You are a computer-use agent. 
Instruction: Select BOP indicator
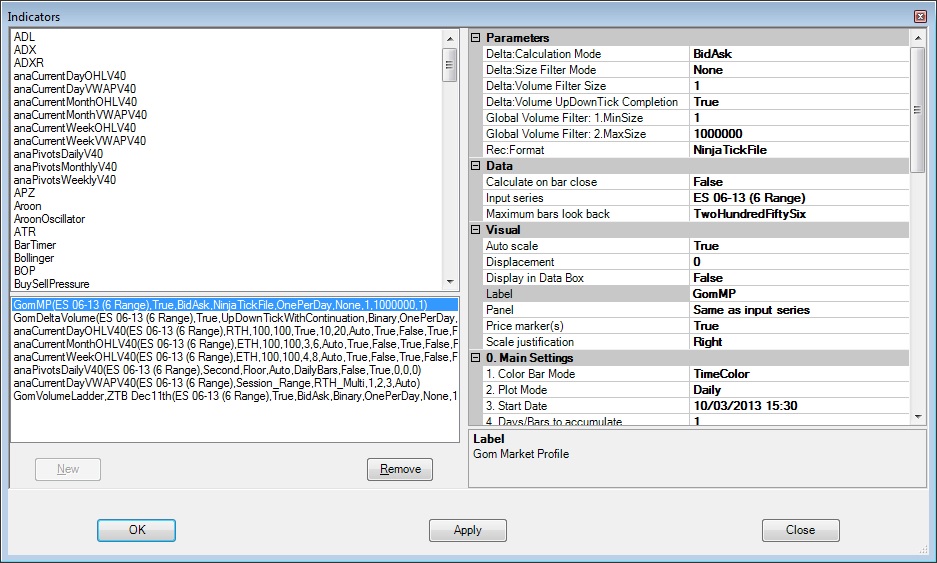coord(25,271)
